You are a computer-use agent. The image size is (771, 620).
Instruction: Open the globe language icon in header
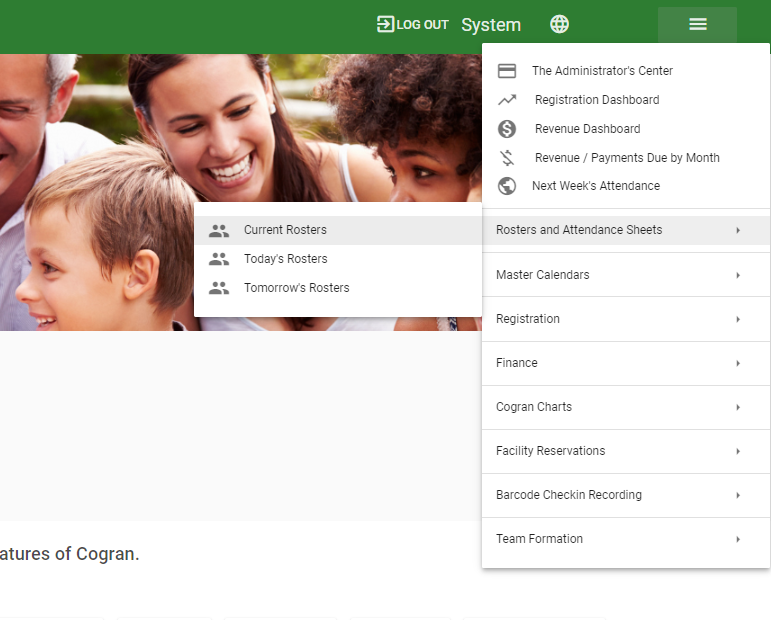tap(559, 24)
